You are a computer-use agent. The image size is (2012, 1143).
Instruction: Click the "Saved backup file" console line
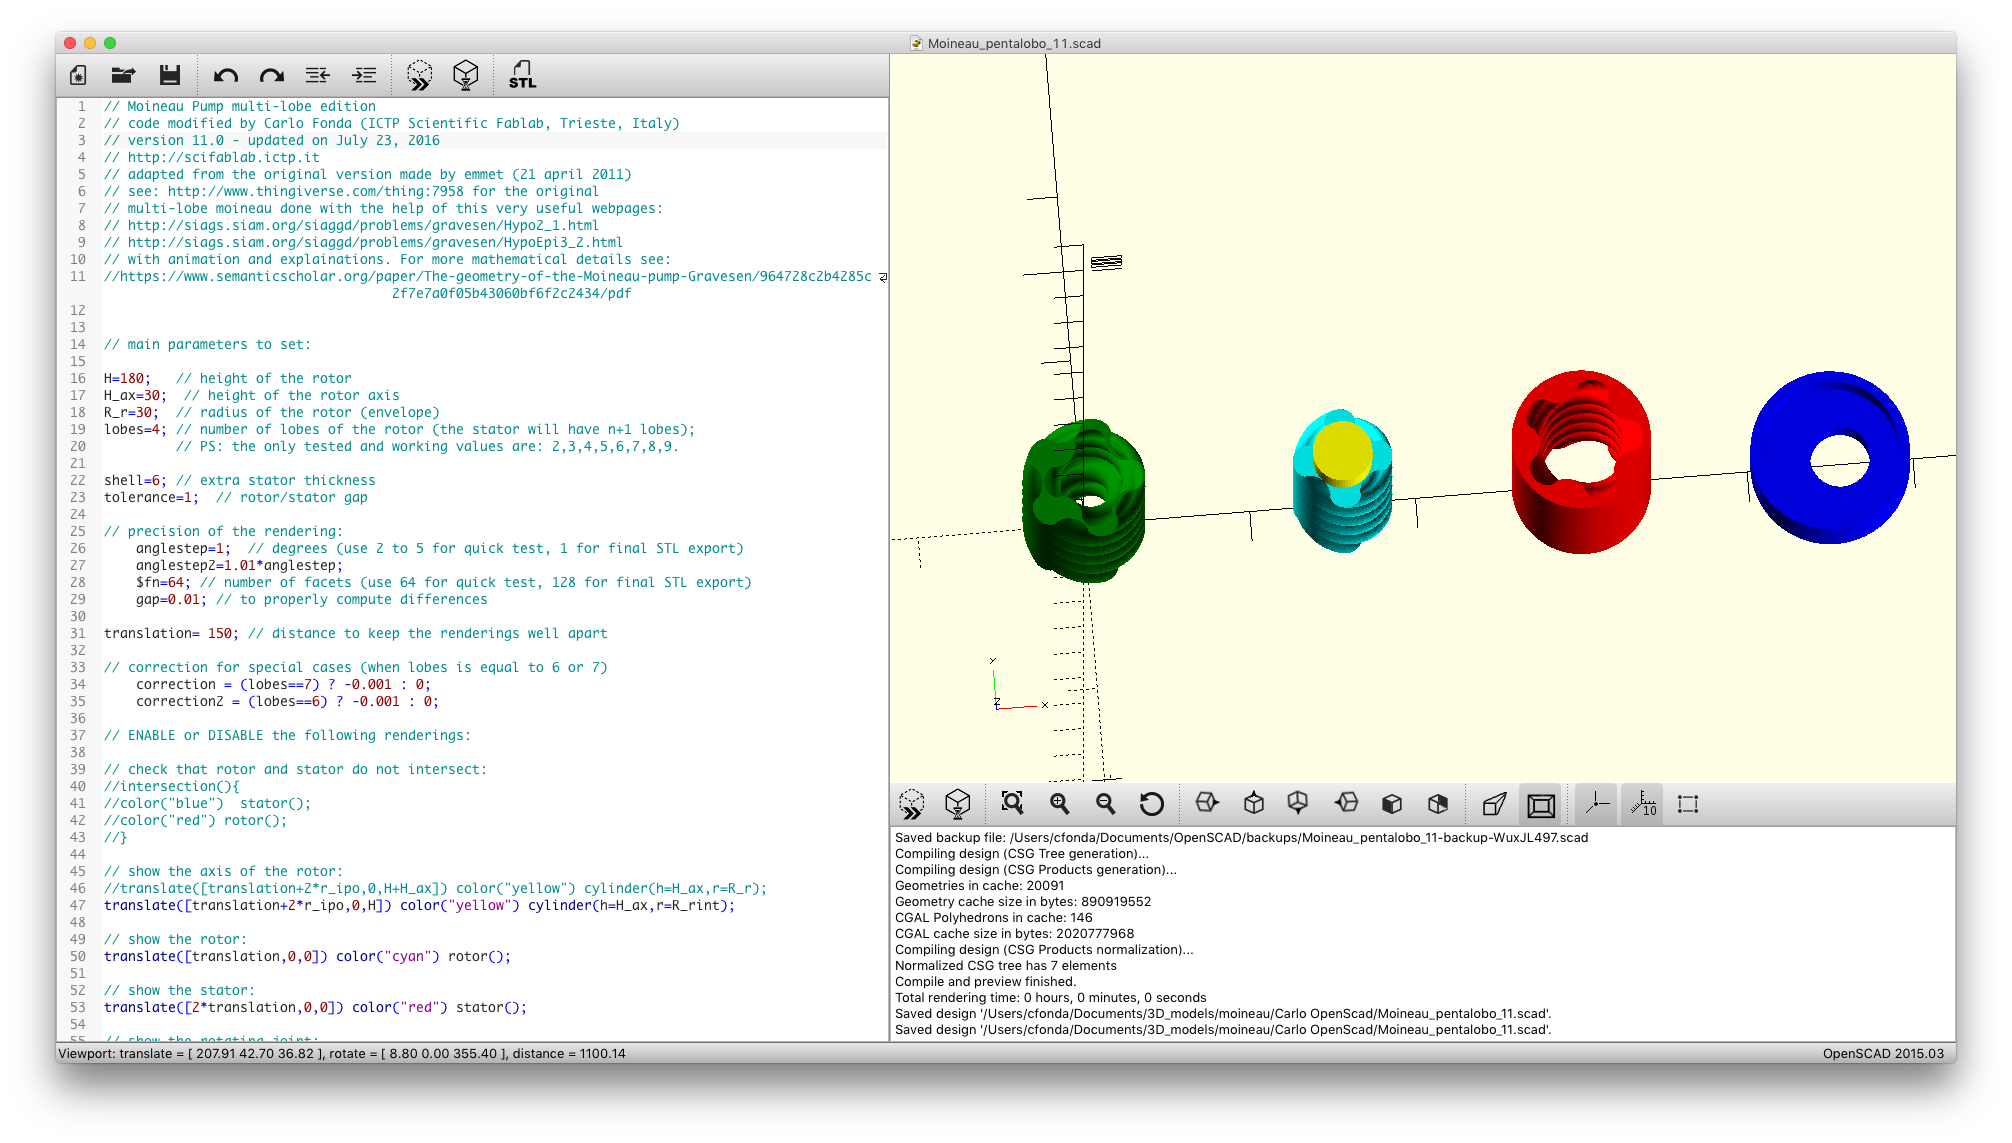point(1241,837)
